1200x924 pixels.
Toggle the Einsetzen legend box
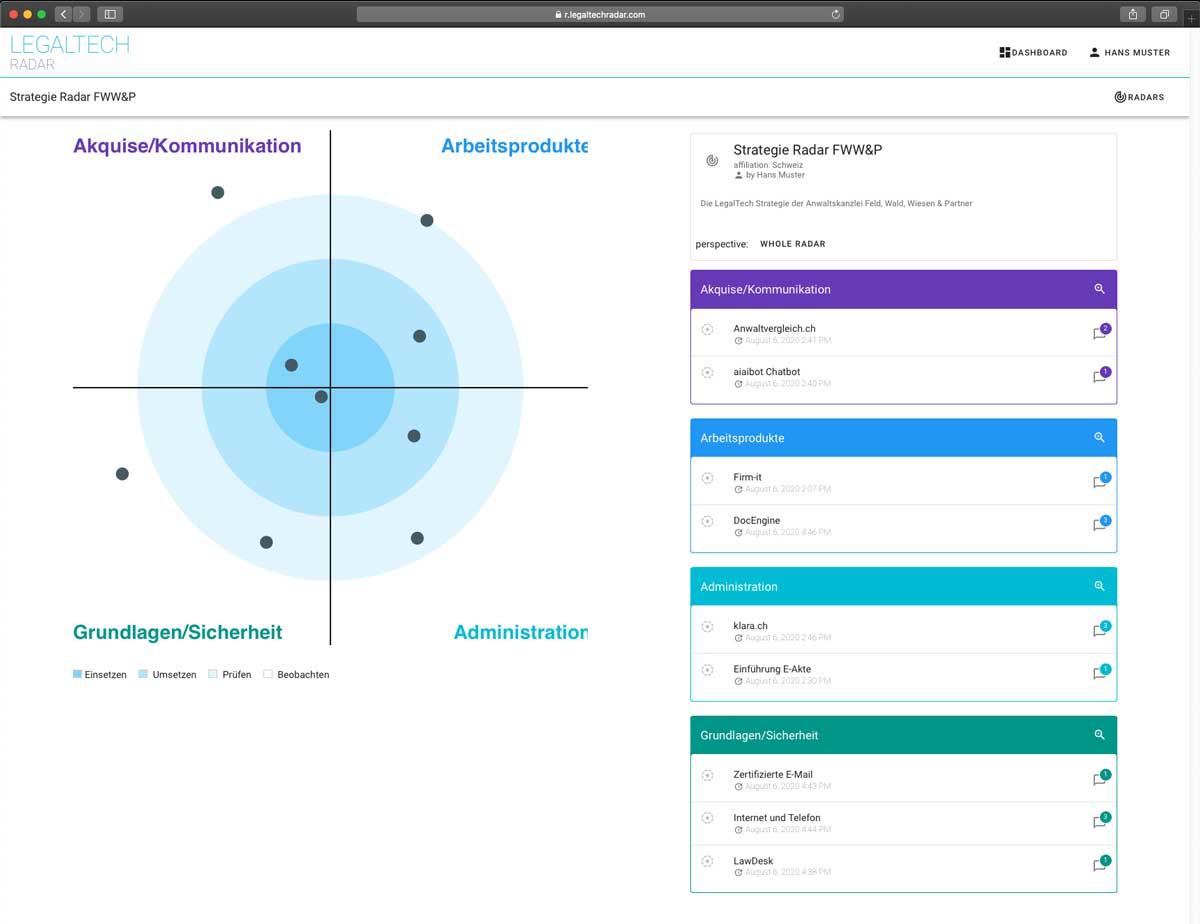pos(78,675)
